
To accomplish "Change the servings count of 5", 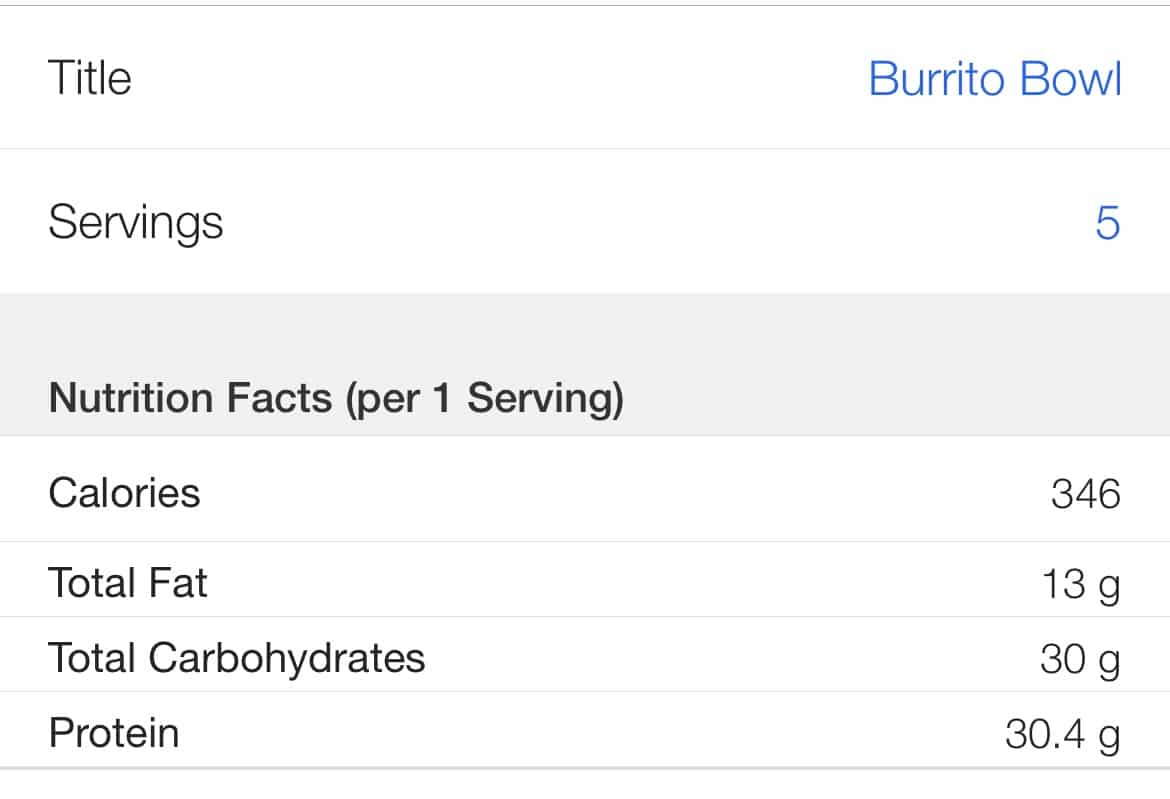I will pos(1107,222).
